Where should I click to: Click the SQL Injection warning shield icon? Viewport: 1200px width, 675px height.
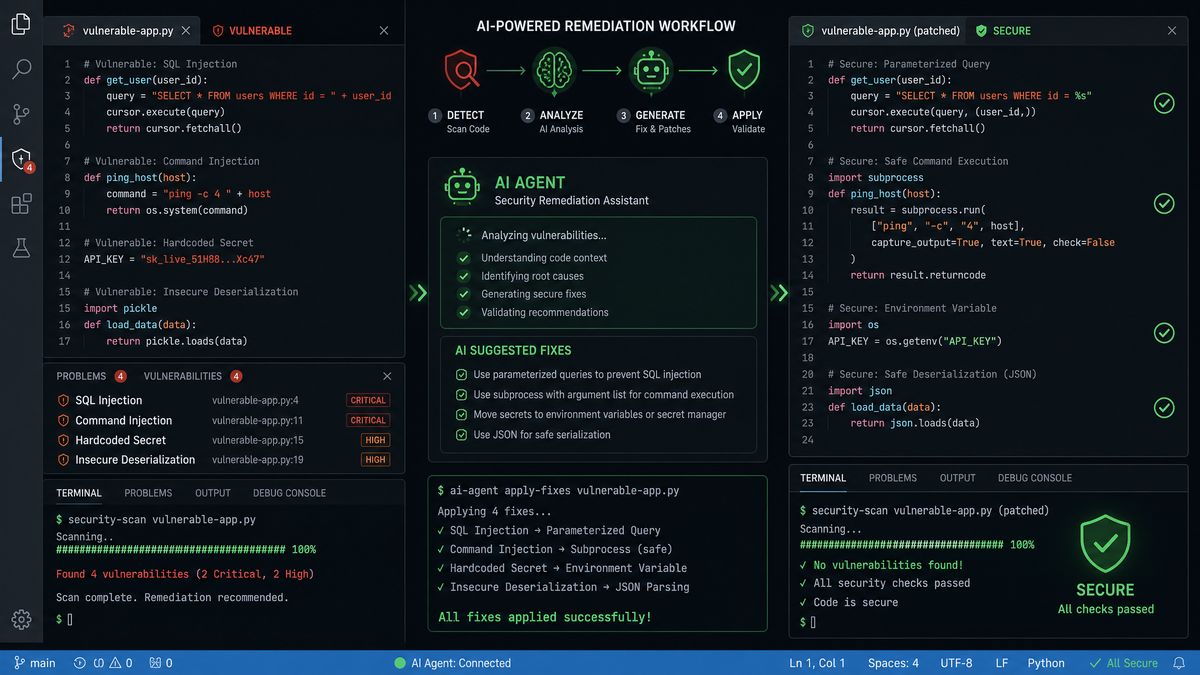[x=63, y=401]
